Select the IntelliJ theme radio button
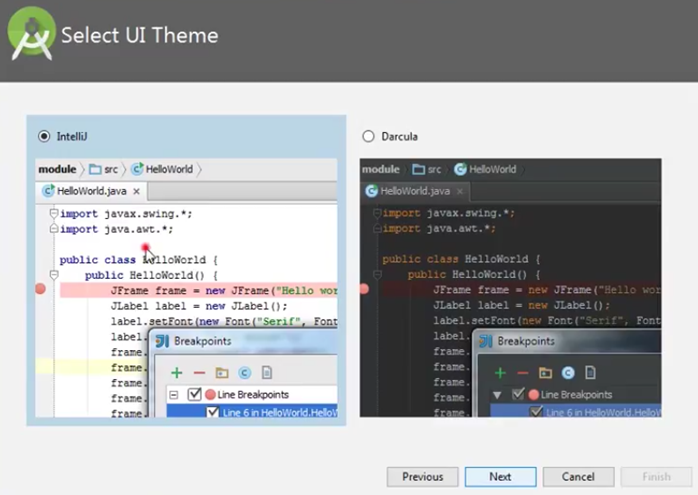The height and width of the screenshot is (495, 698). [x=43, y=136]
